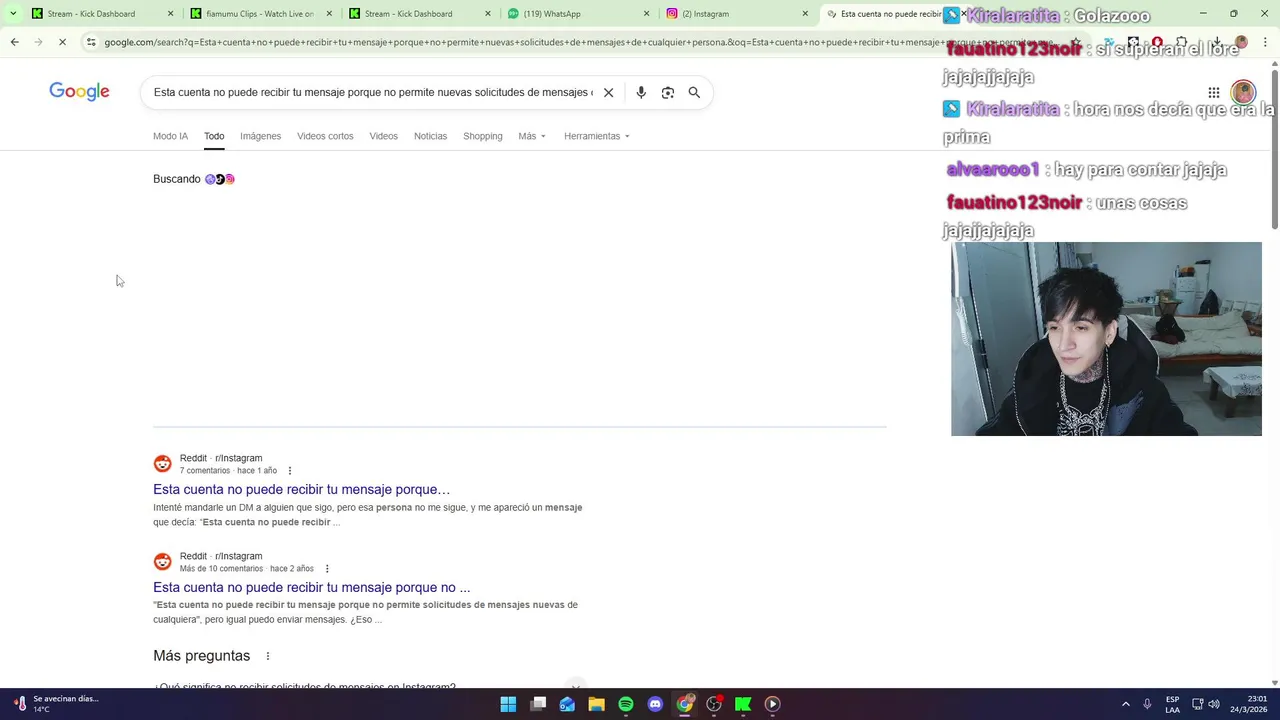Stop loading the page
This screenshot has height=720, width=1280.
[62, 42]
